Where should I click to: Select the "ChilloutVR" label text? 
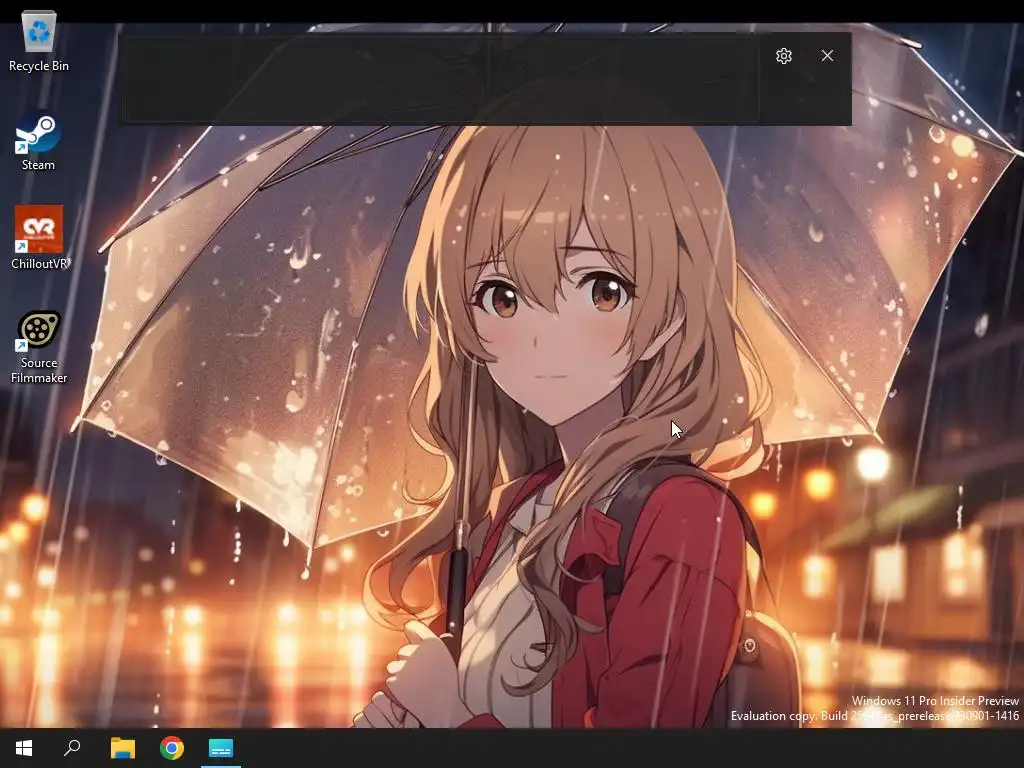click(39, 264)
